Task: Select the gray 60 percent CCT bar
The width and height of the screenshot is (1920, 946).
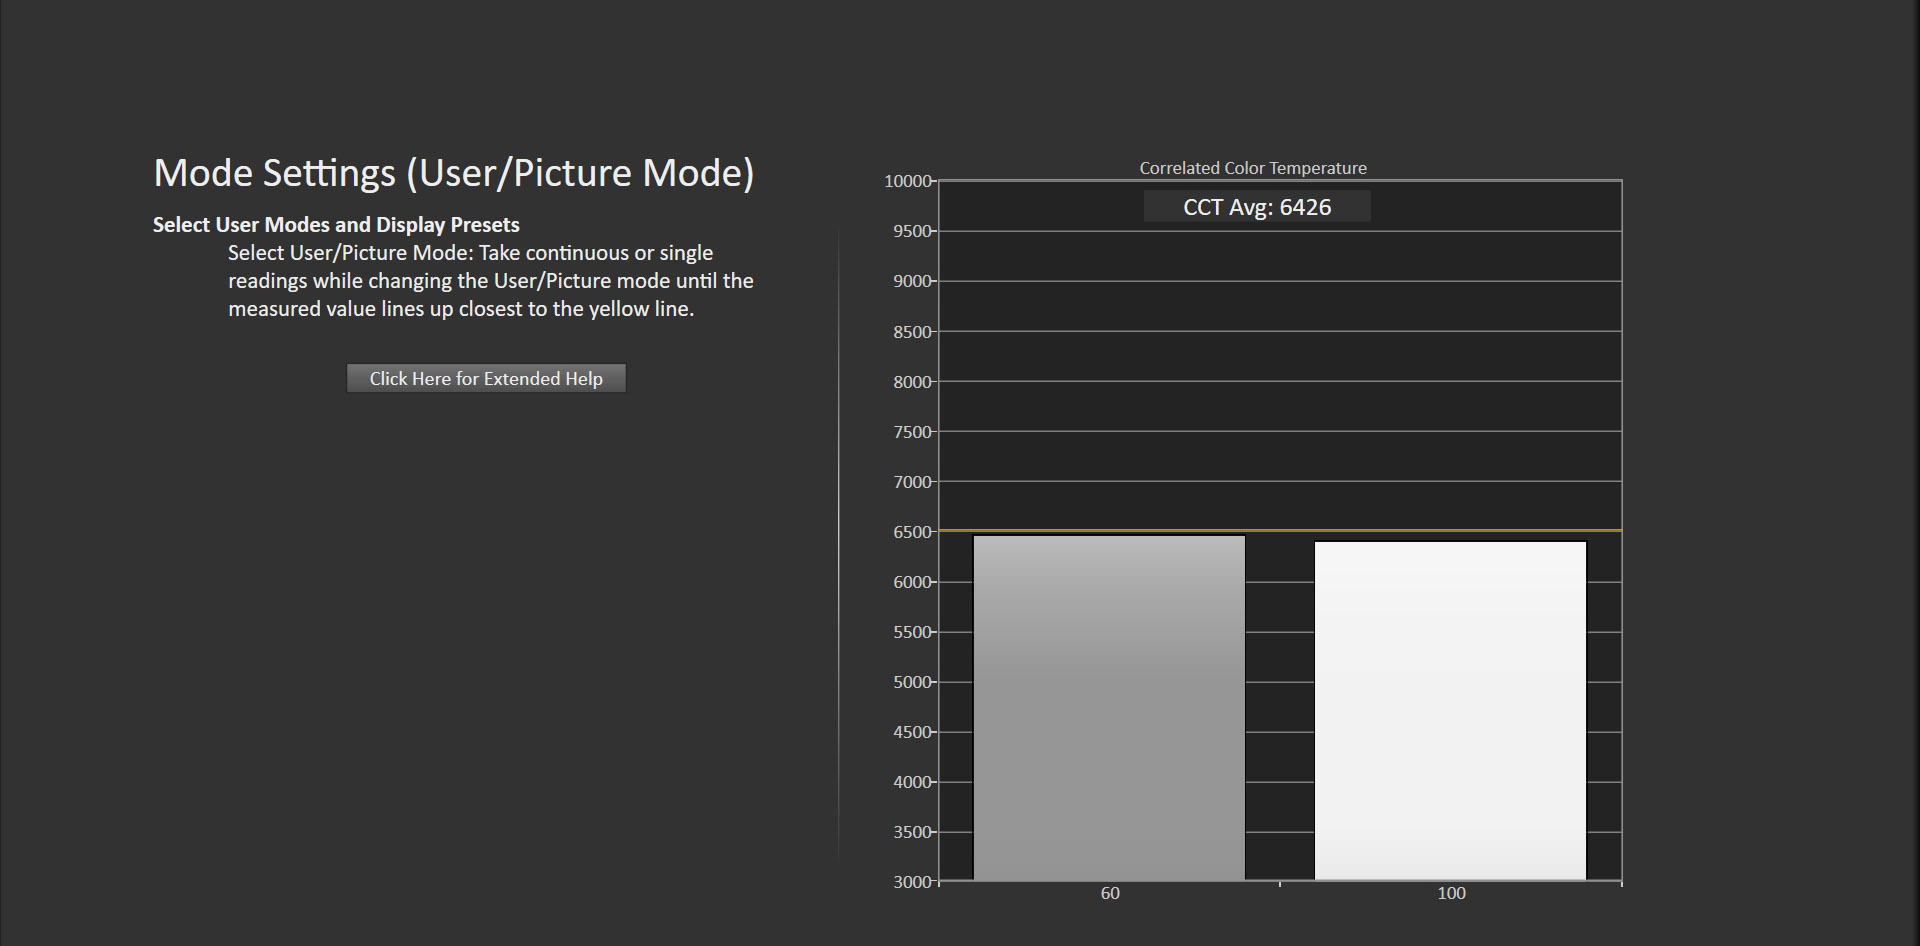Action: 1109,708
